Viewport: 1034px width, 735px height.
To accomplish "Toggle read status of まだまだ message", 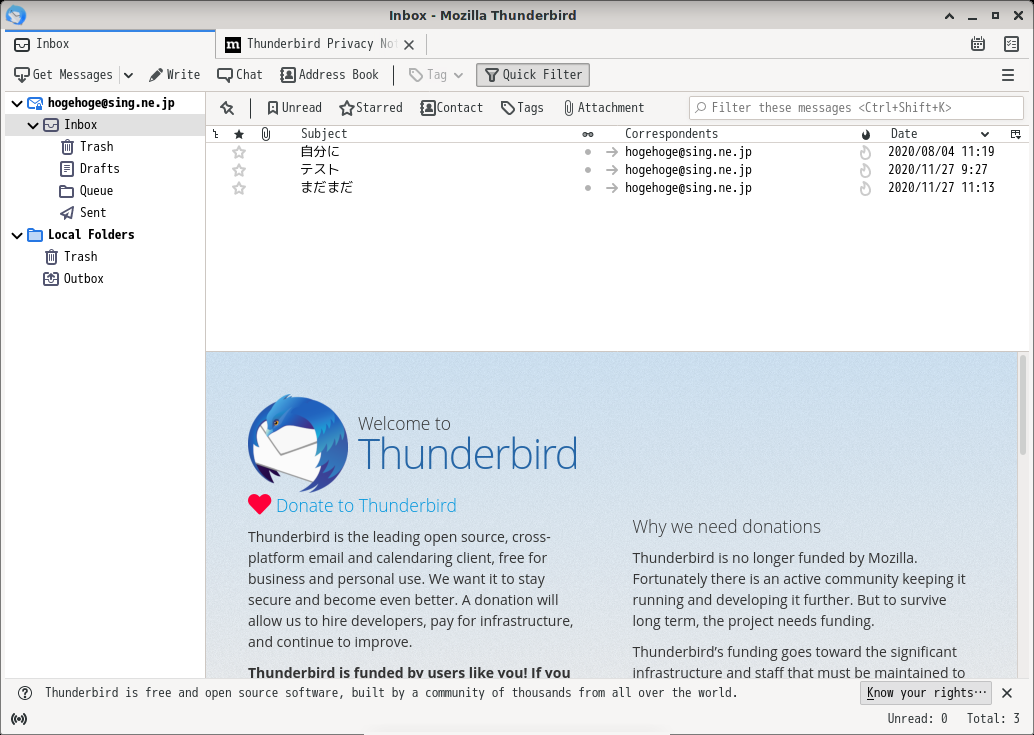I will [588, 188].
